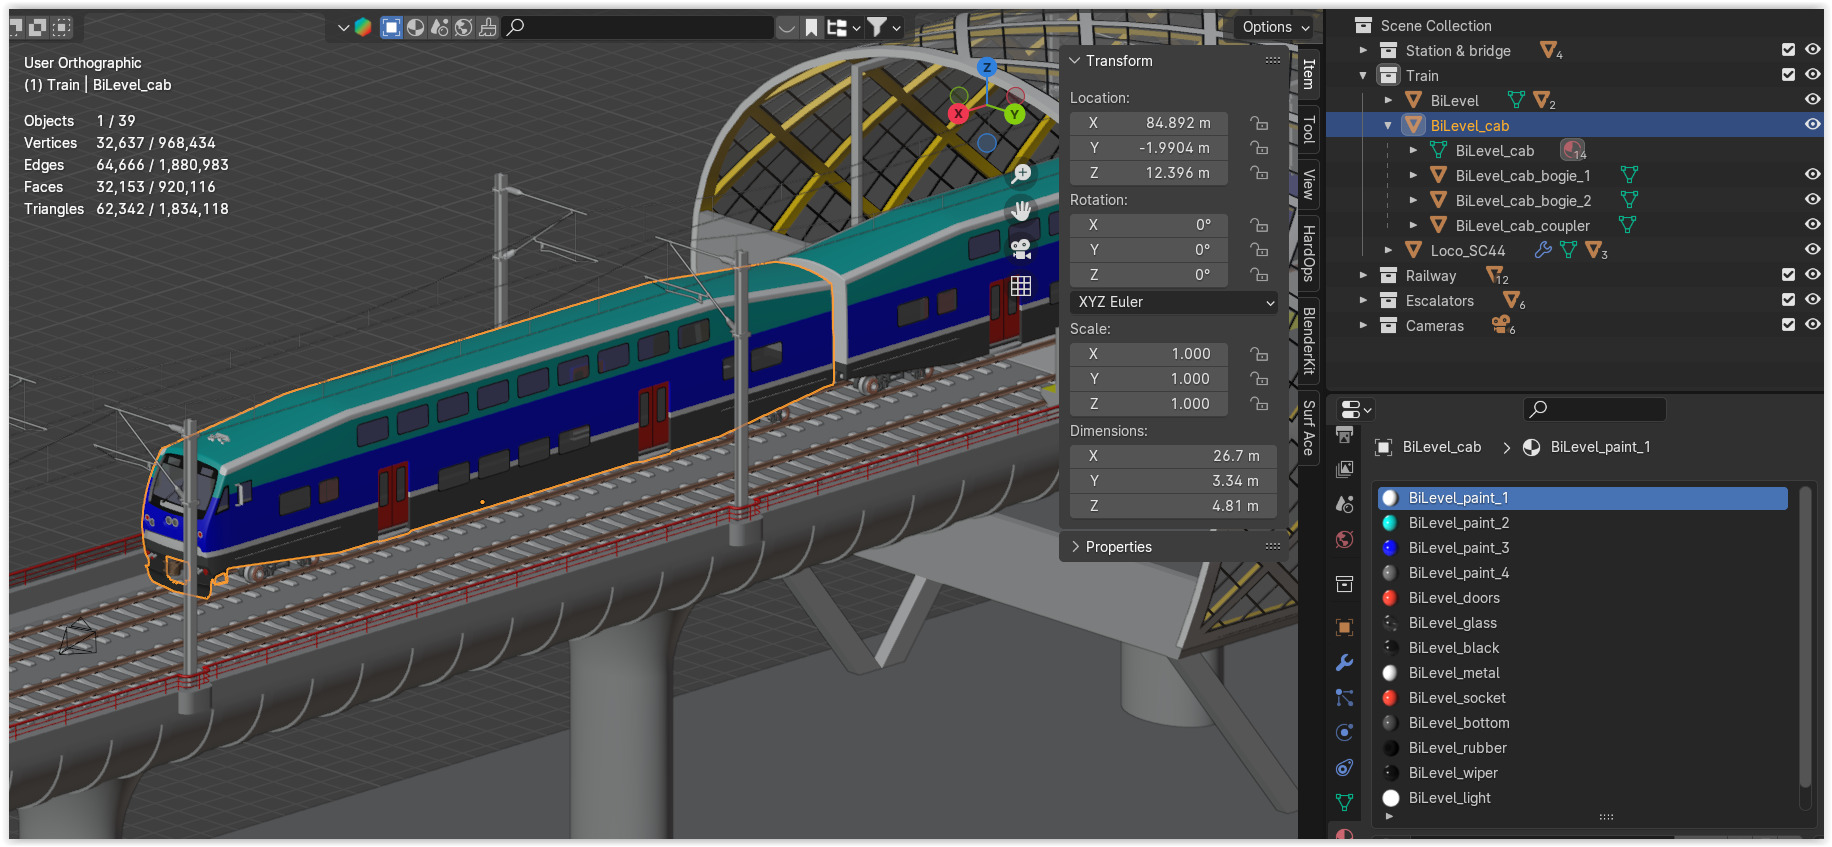The image size is (1832, 847).
Task: Click the red X axis on navigation gizmo
Action: [x=958, y=113]
